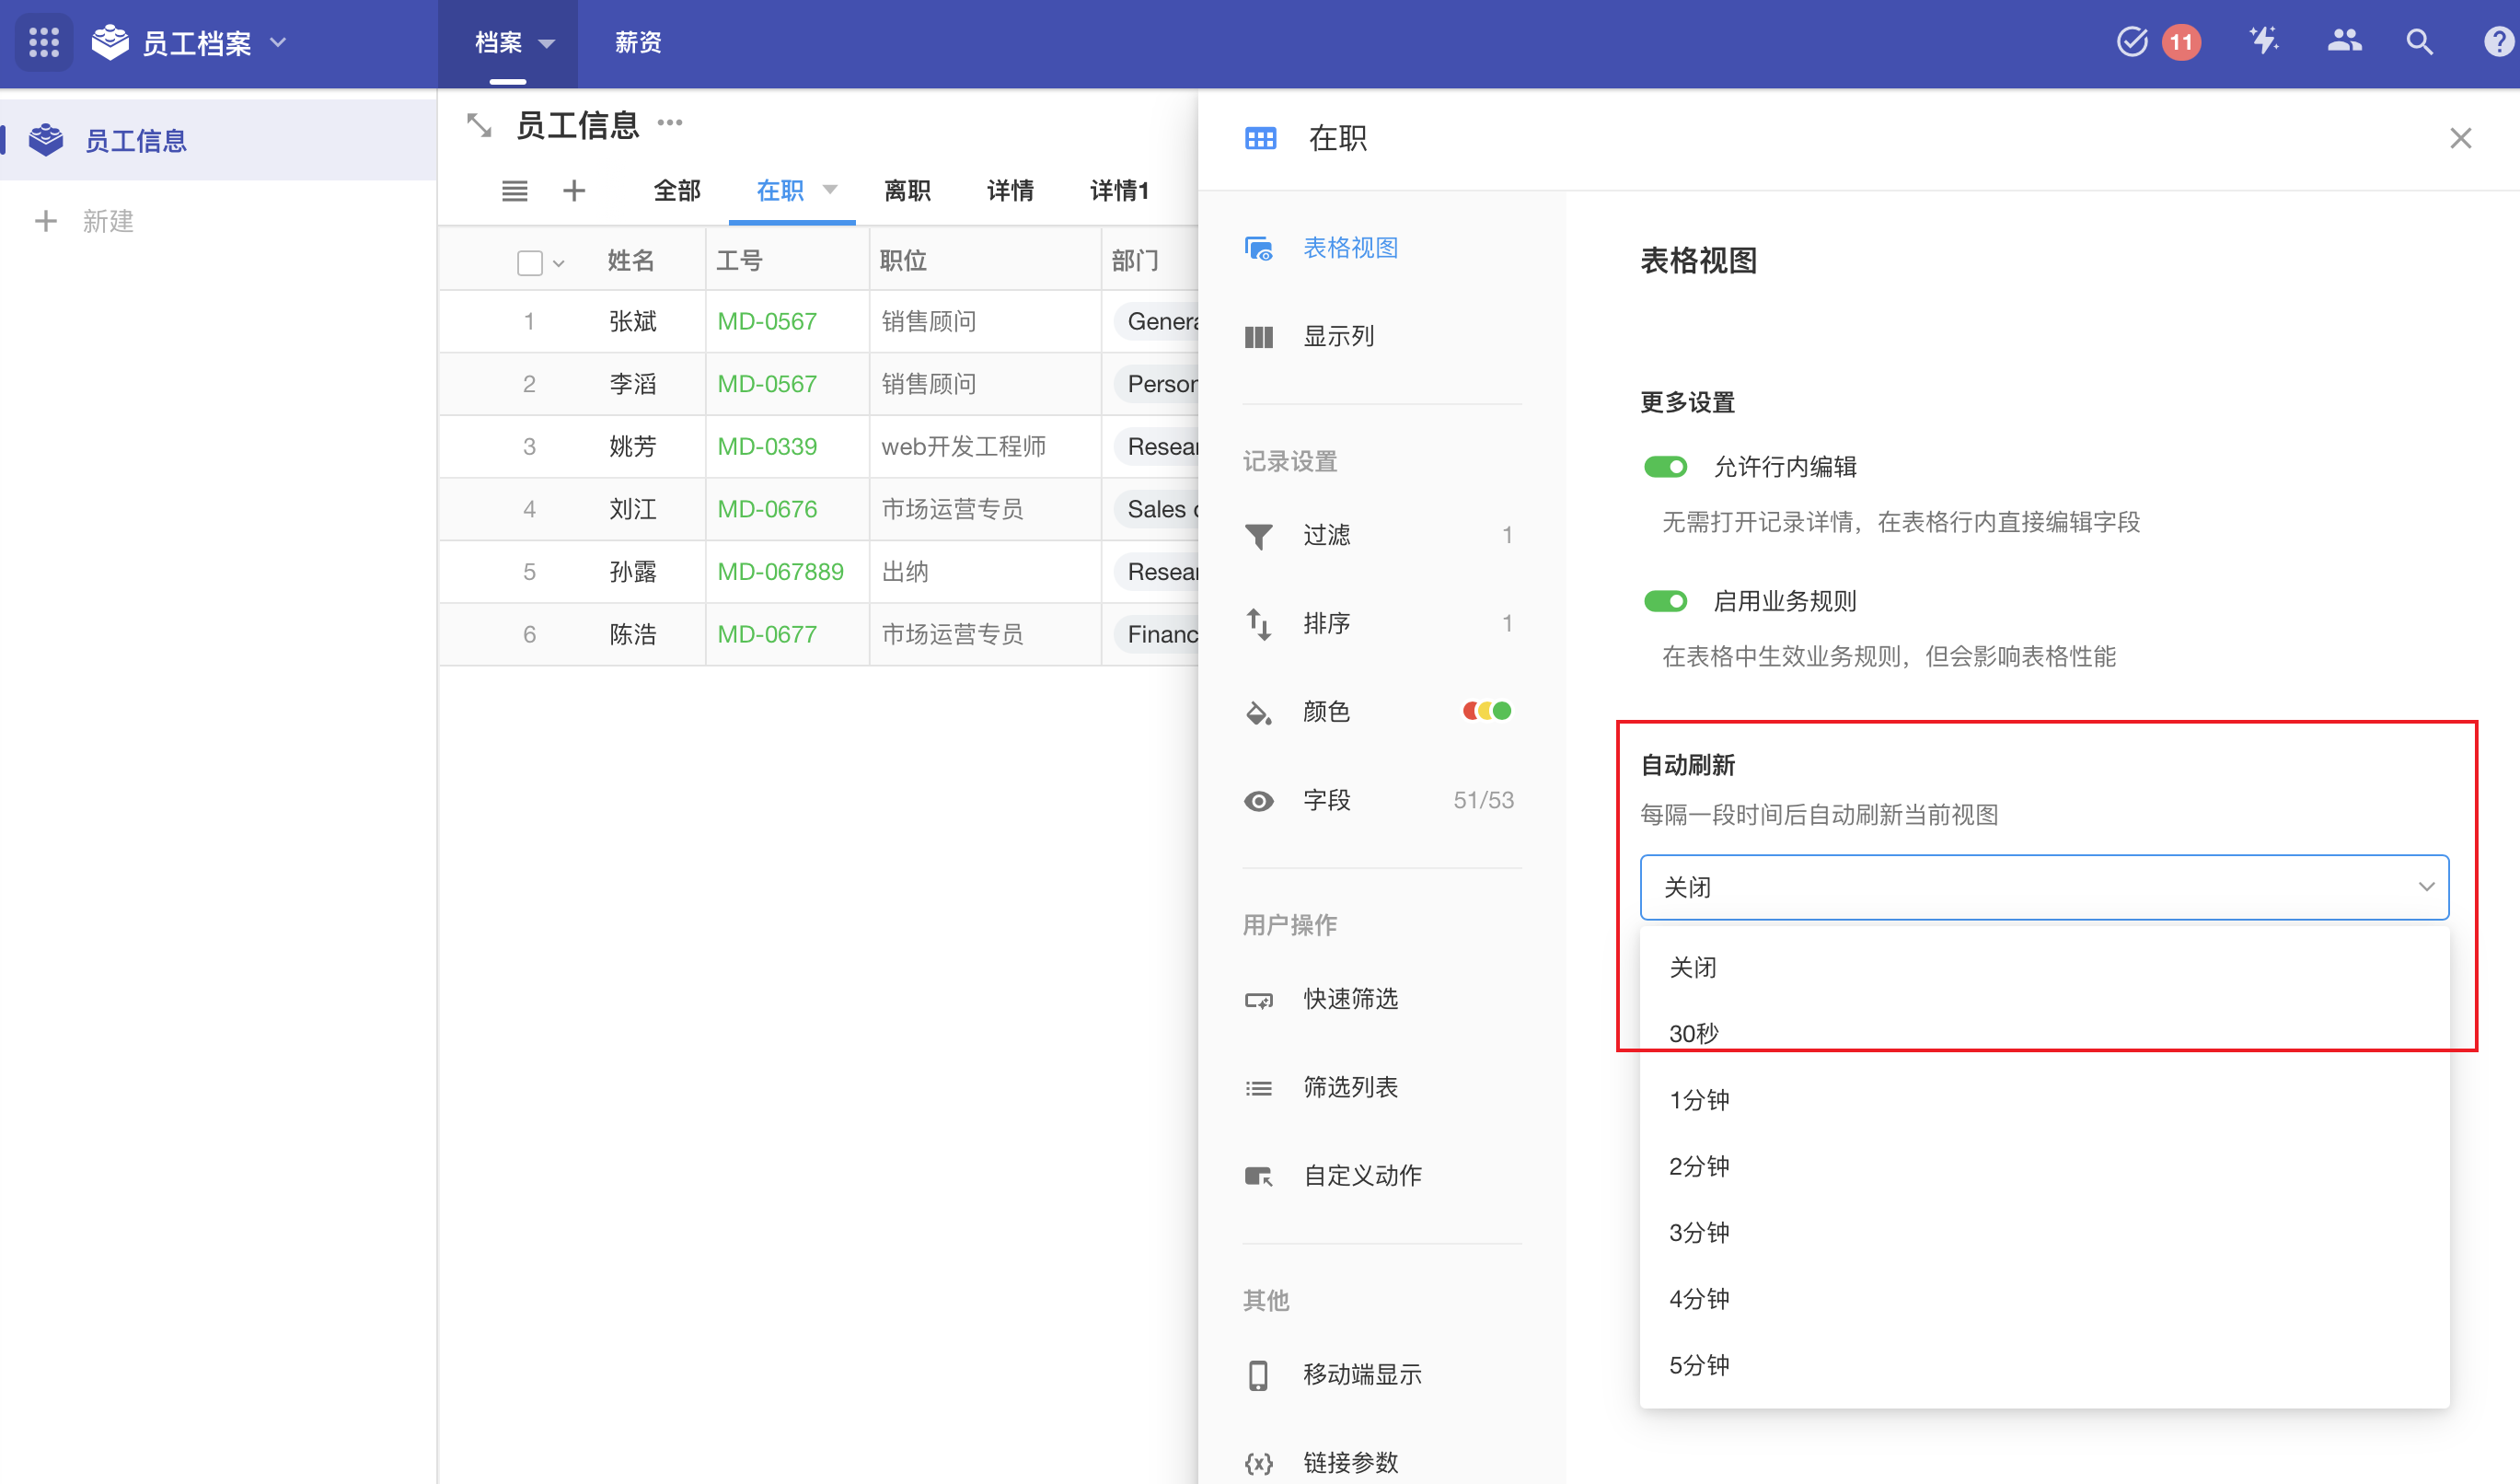Click the view list hamburger icon

(514, 190)
